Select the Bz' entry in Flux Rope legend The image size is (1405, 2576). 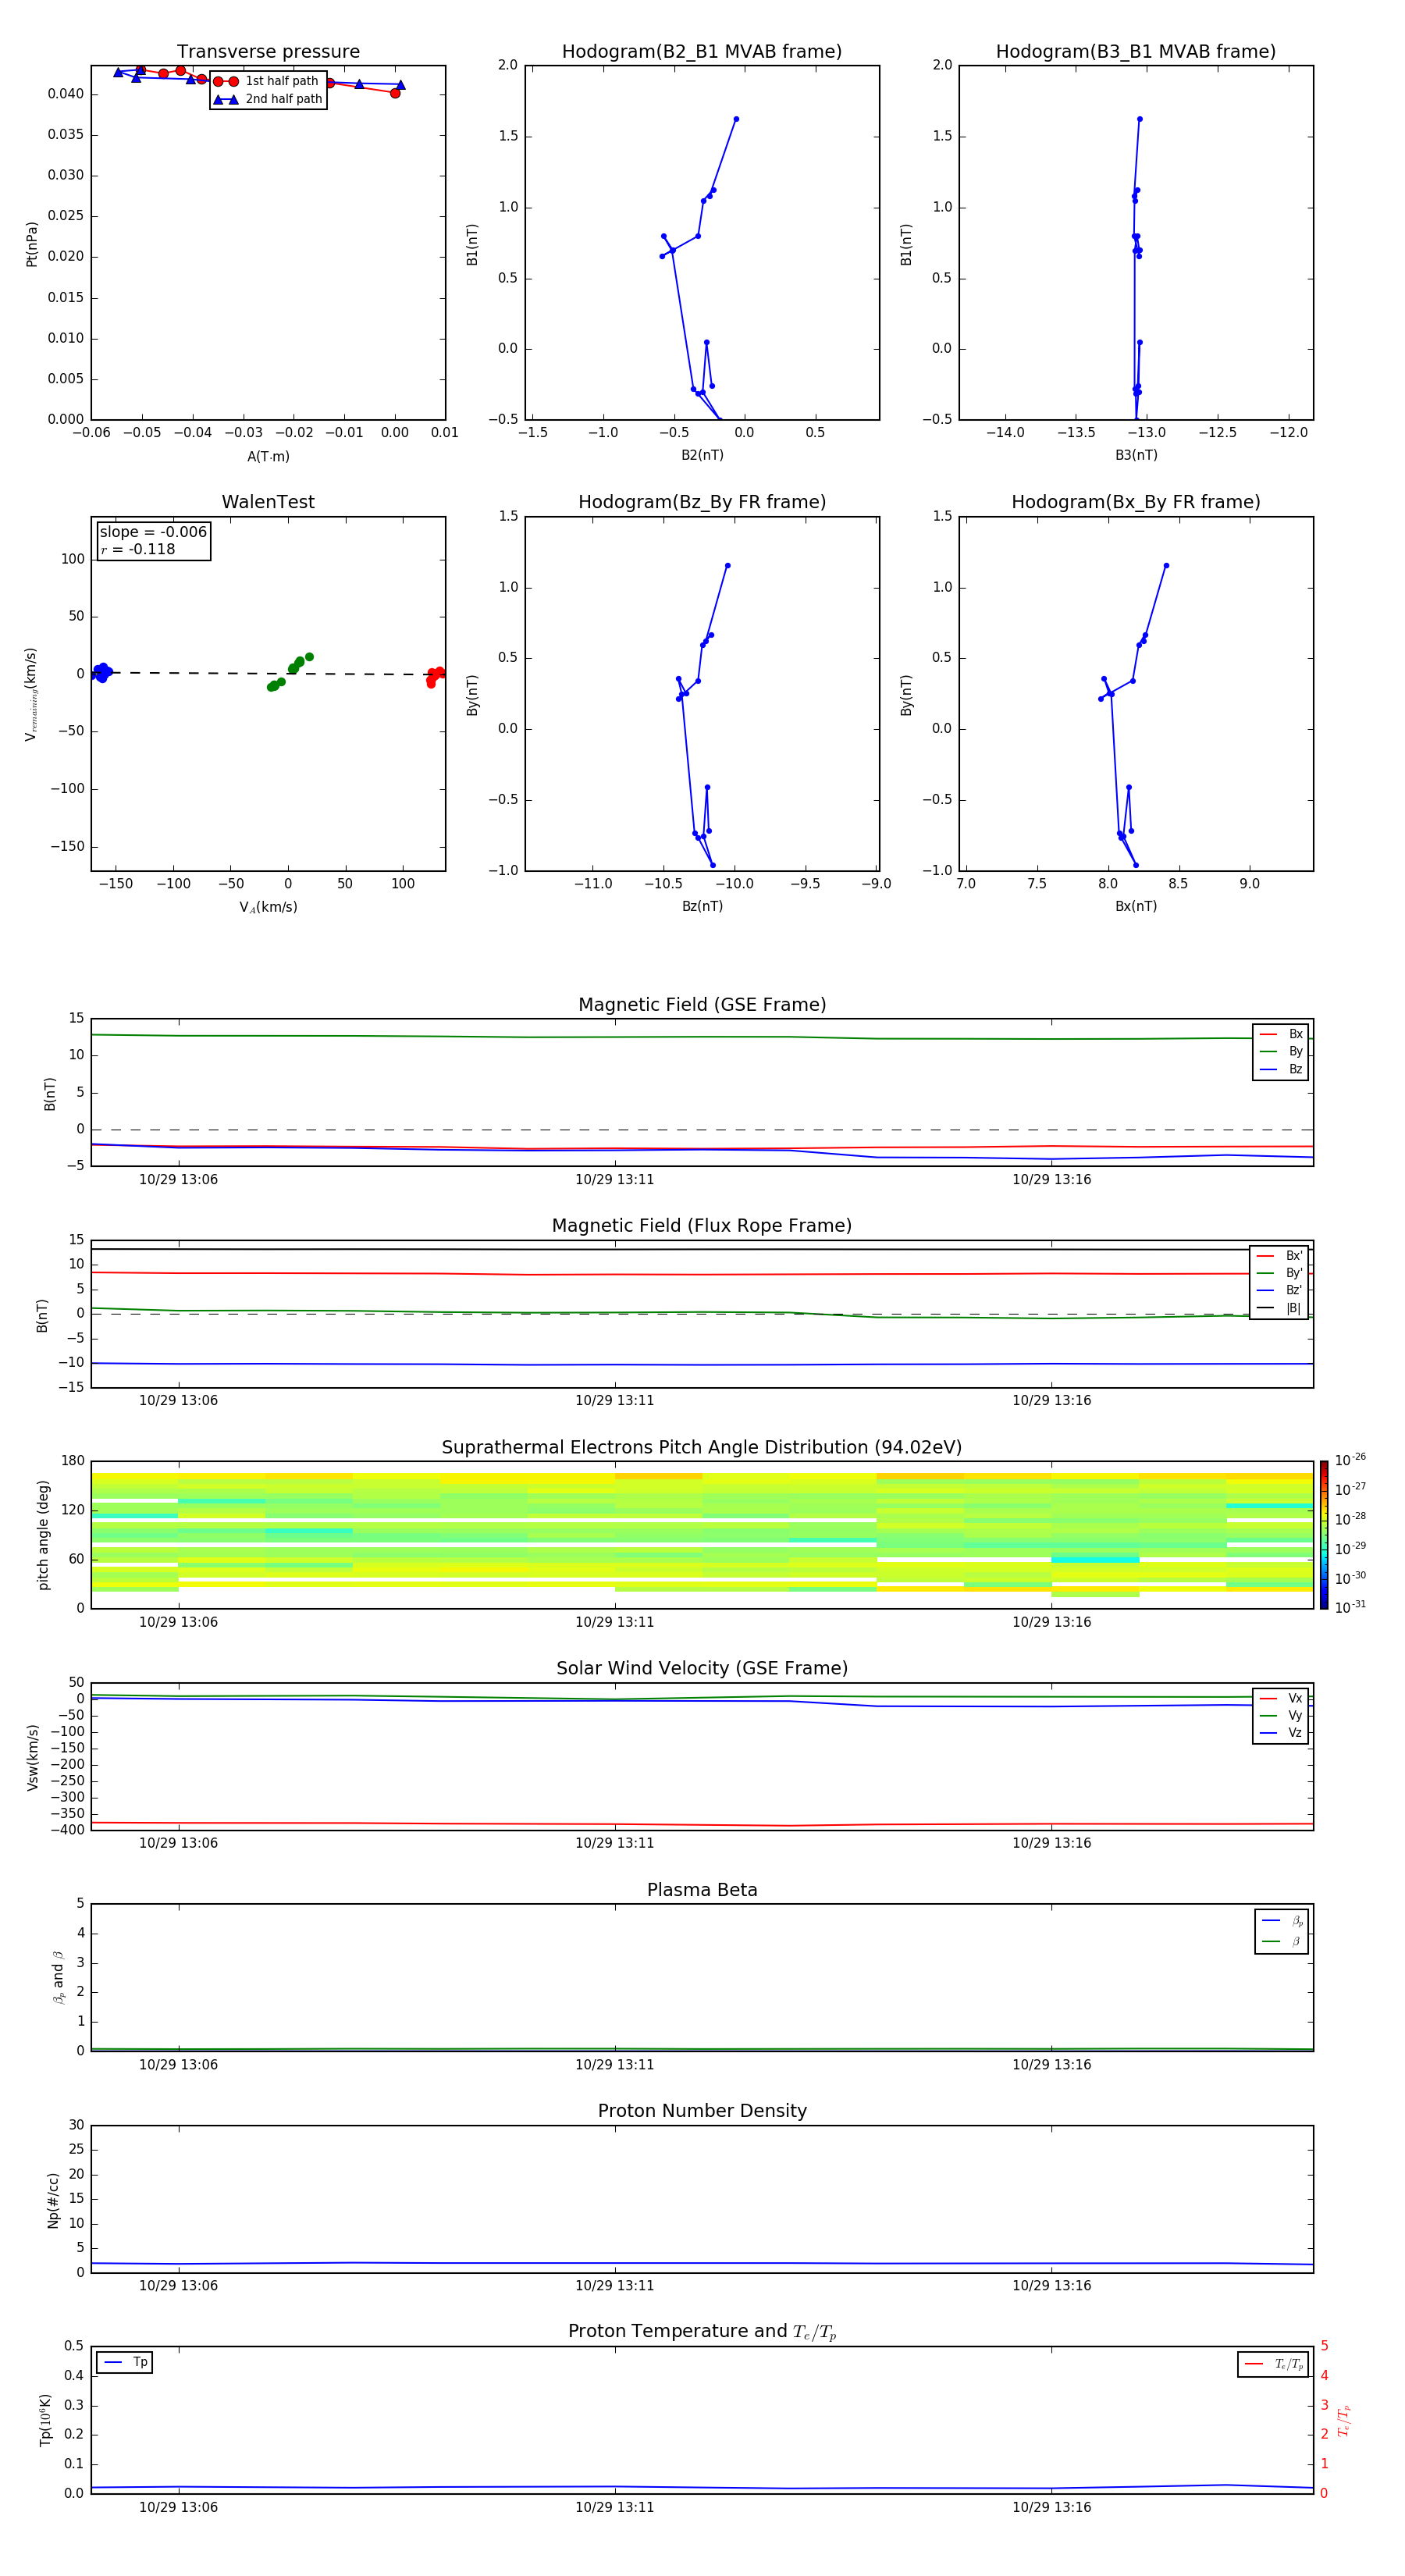1279,1291
